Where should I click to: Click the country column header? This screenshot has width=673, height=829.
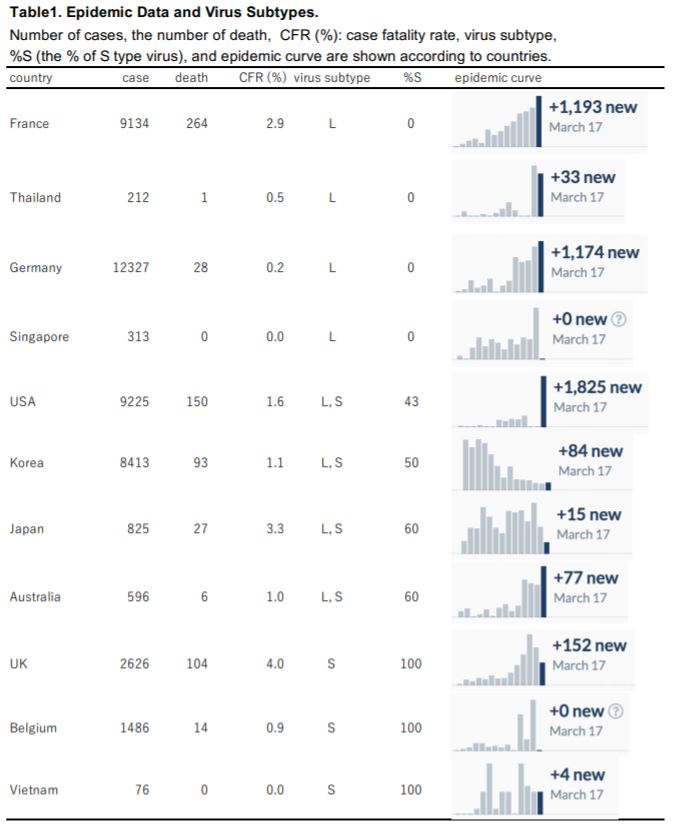pyautogui.click(x=31, y=78)
